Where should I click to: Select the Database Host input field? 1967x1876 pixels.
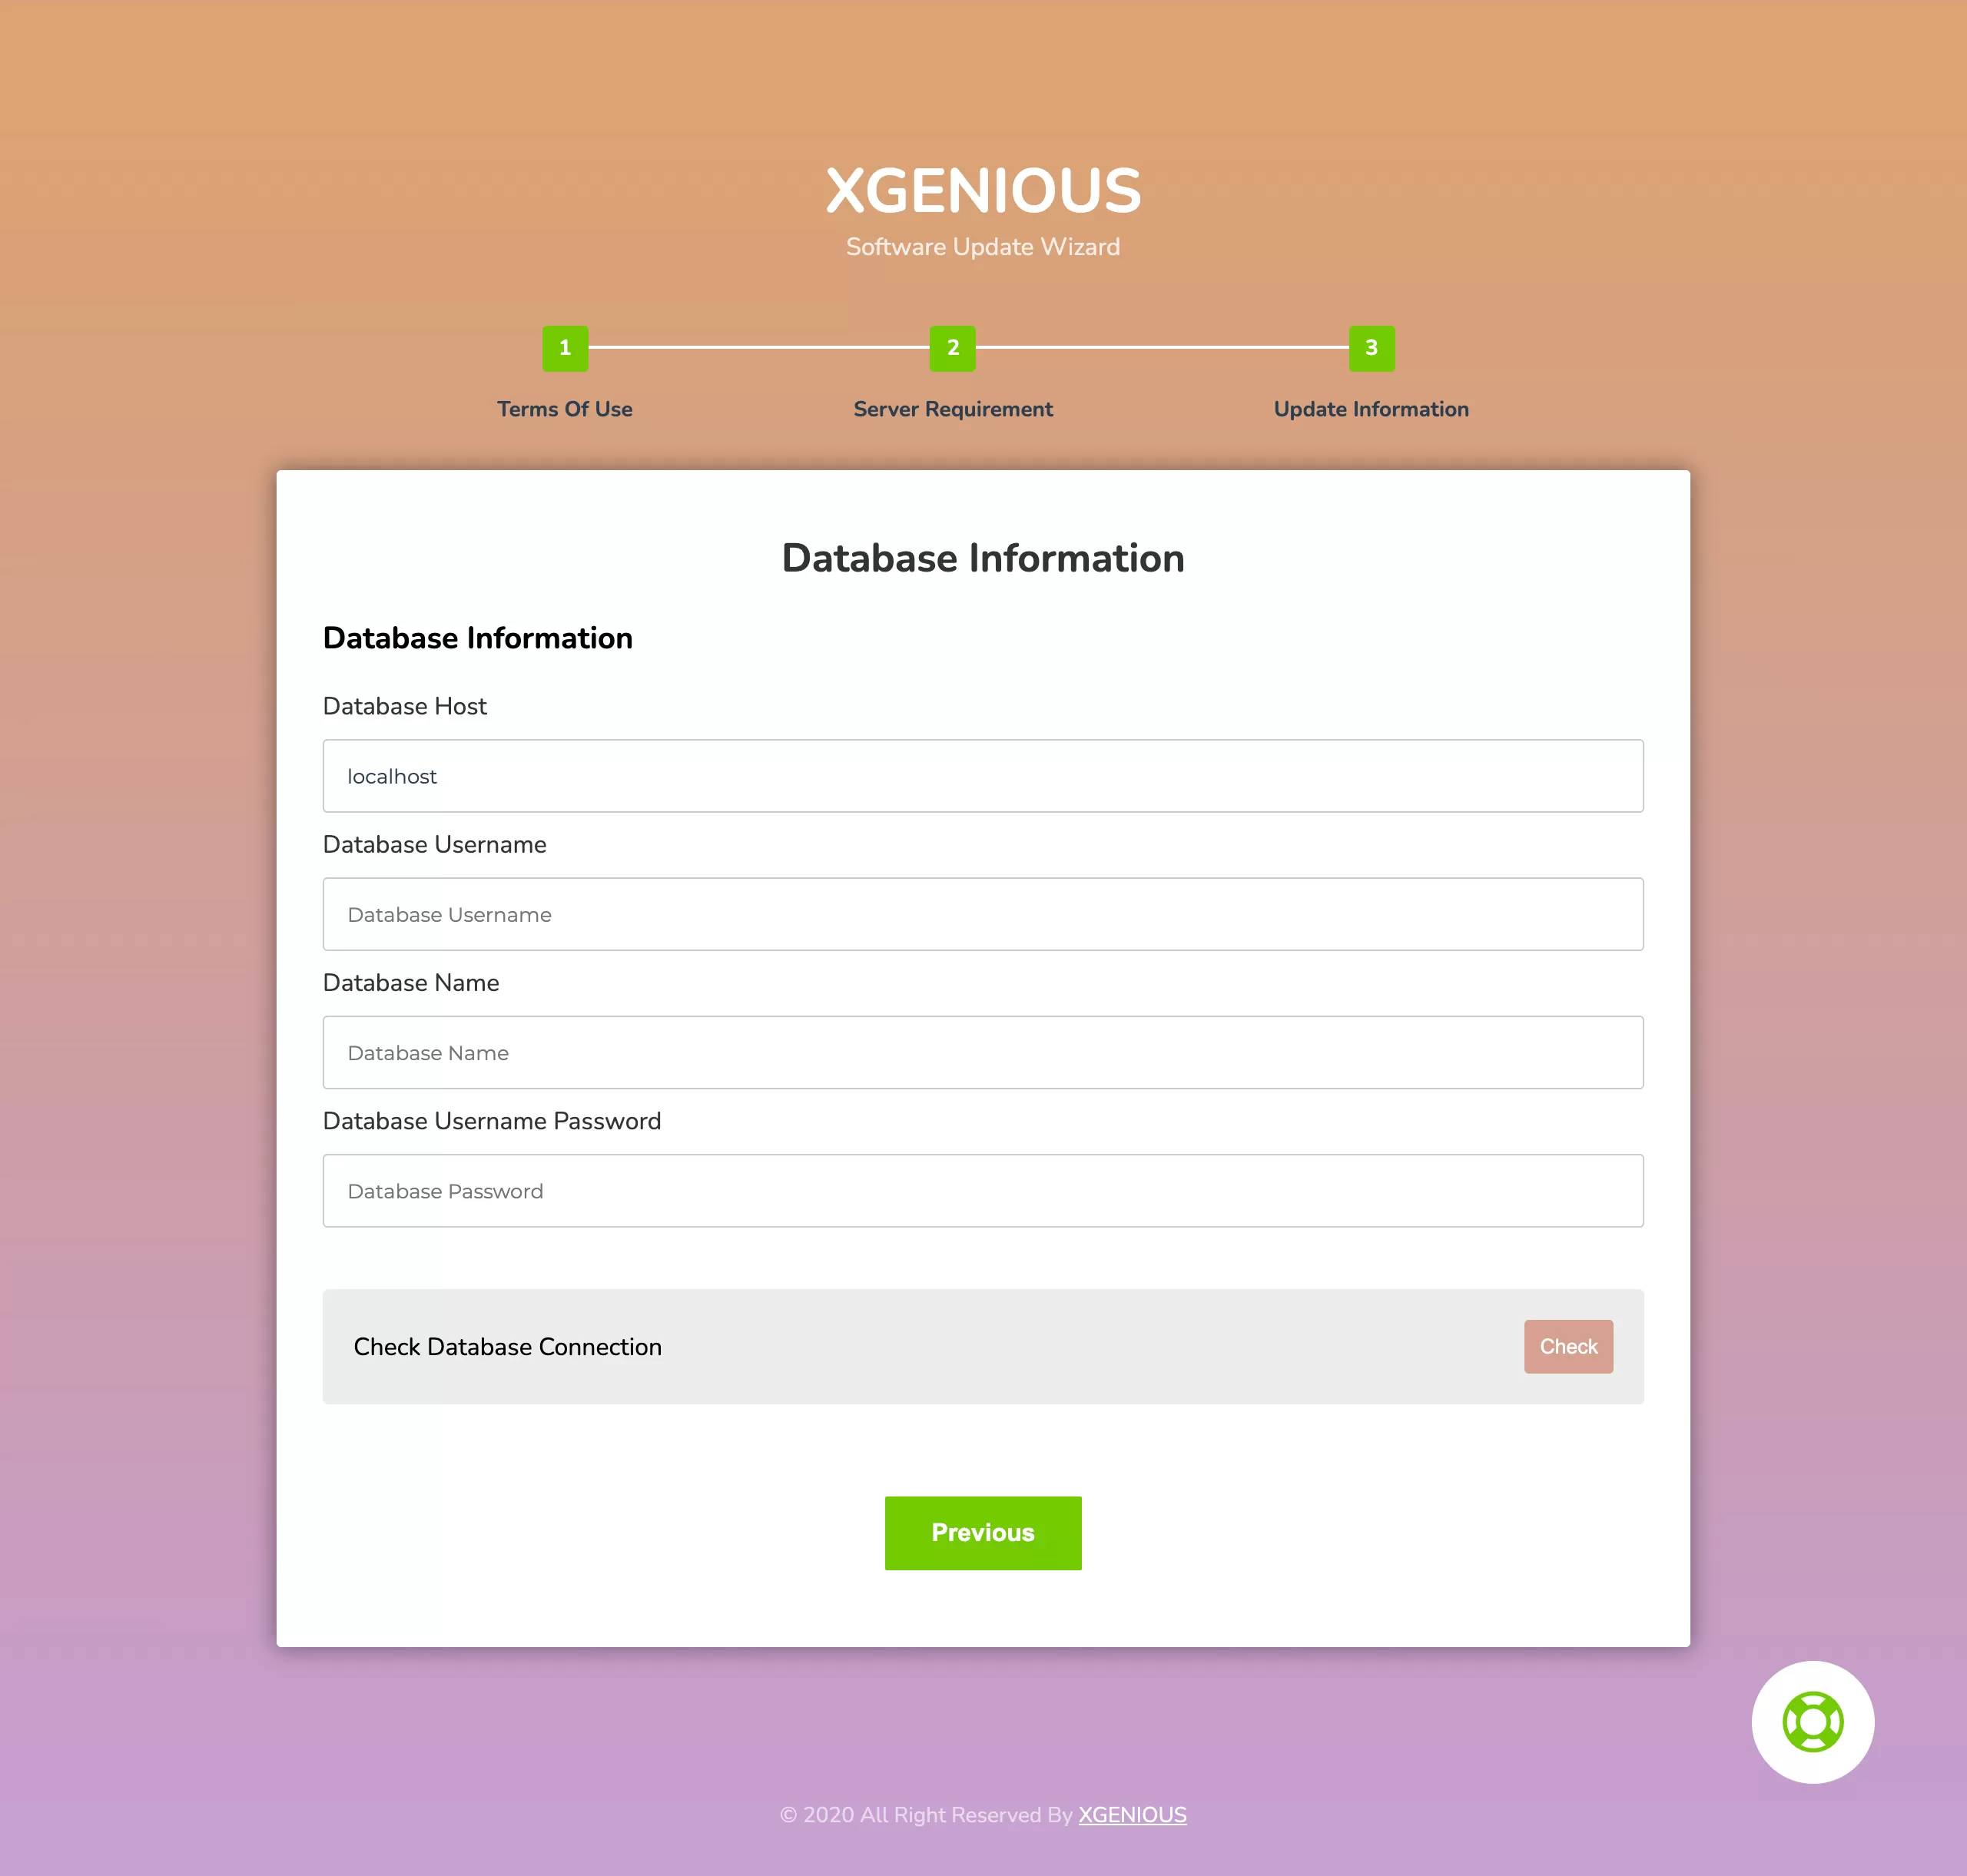[983, 774]
